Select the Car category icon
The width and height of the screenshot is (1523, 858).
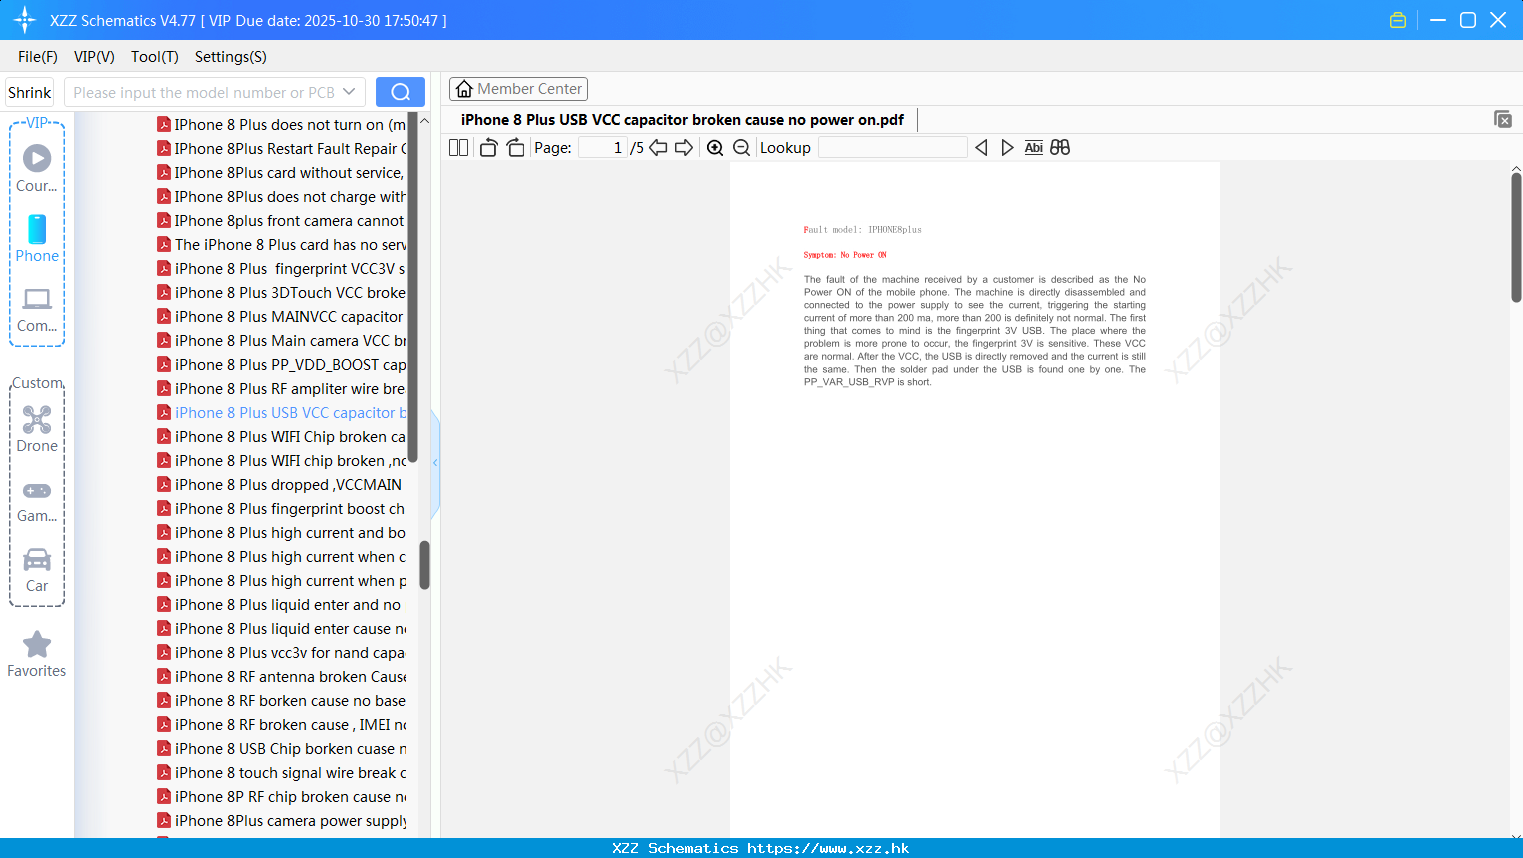click(x=37, y=569)
